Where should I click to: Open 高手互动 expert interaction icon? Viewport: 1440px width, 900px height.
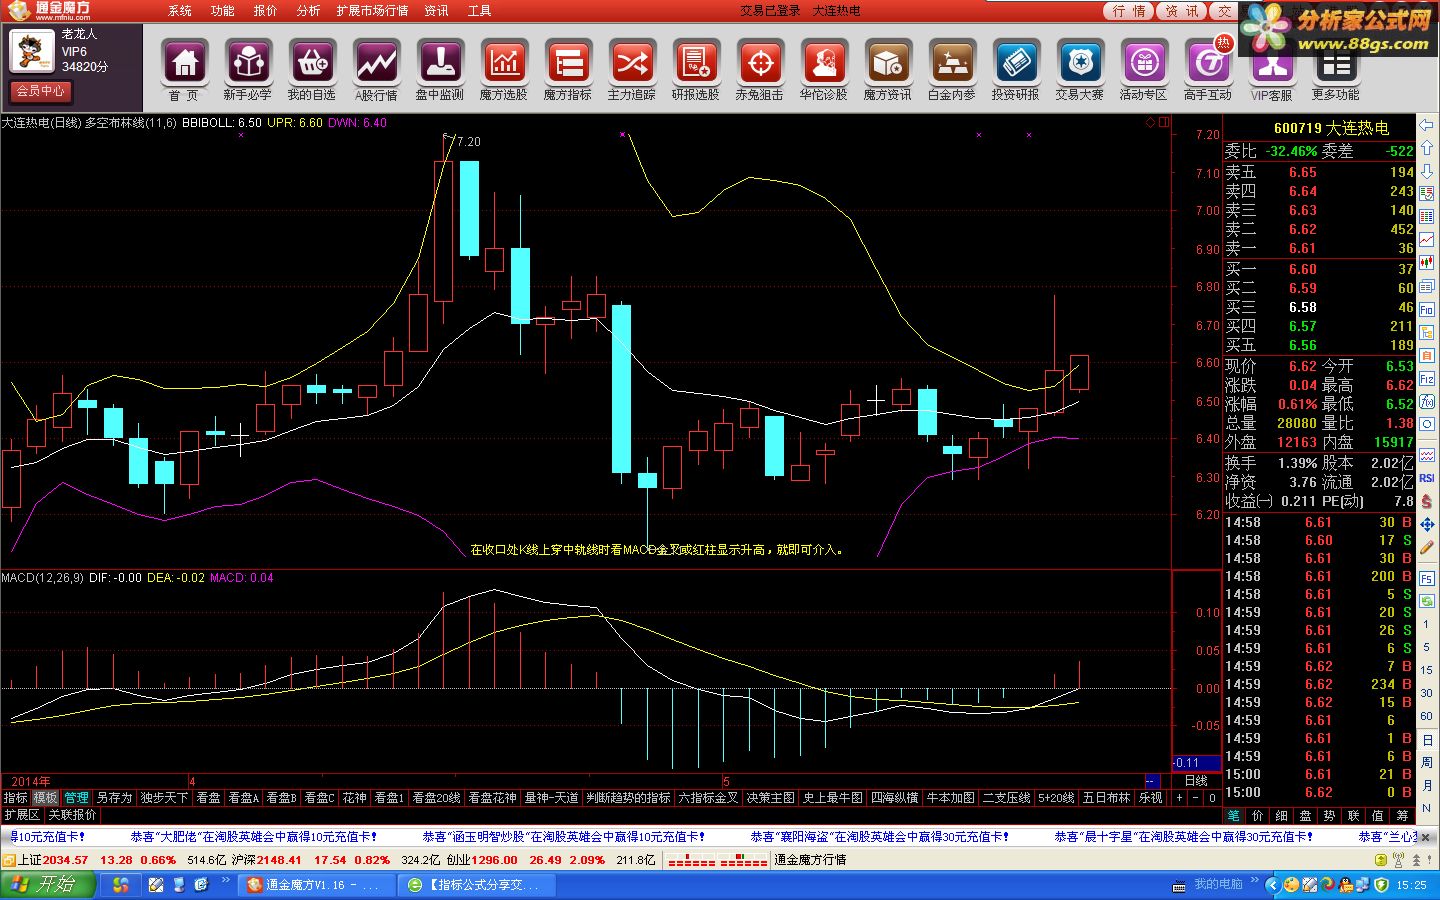coord(1208,64)
